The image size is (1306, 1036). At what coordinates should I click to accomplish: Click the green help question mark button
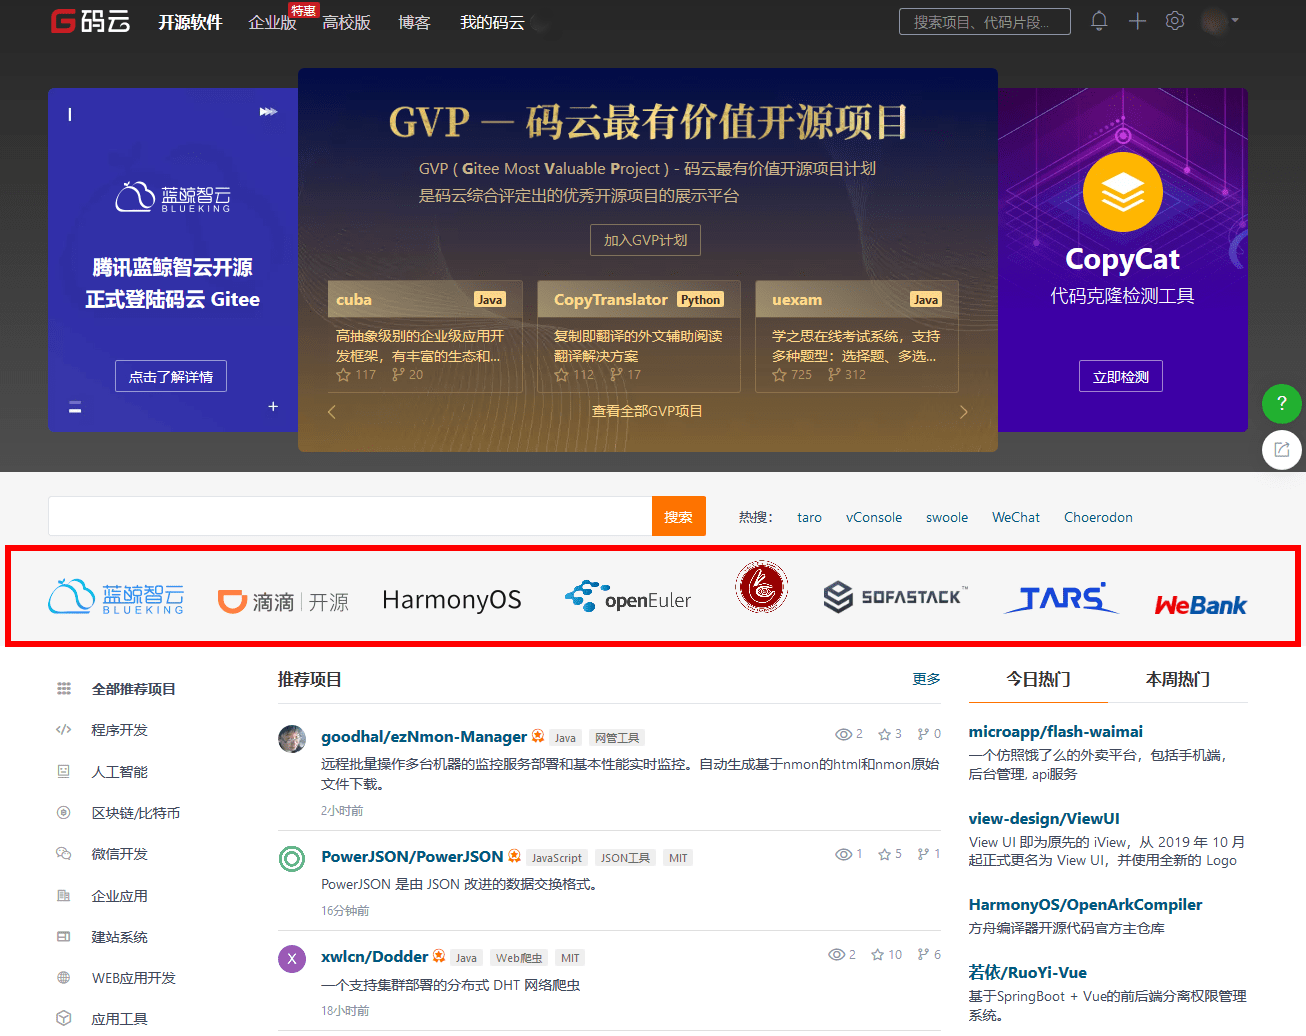coord(1282,404)
